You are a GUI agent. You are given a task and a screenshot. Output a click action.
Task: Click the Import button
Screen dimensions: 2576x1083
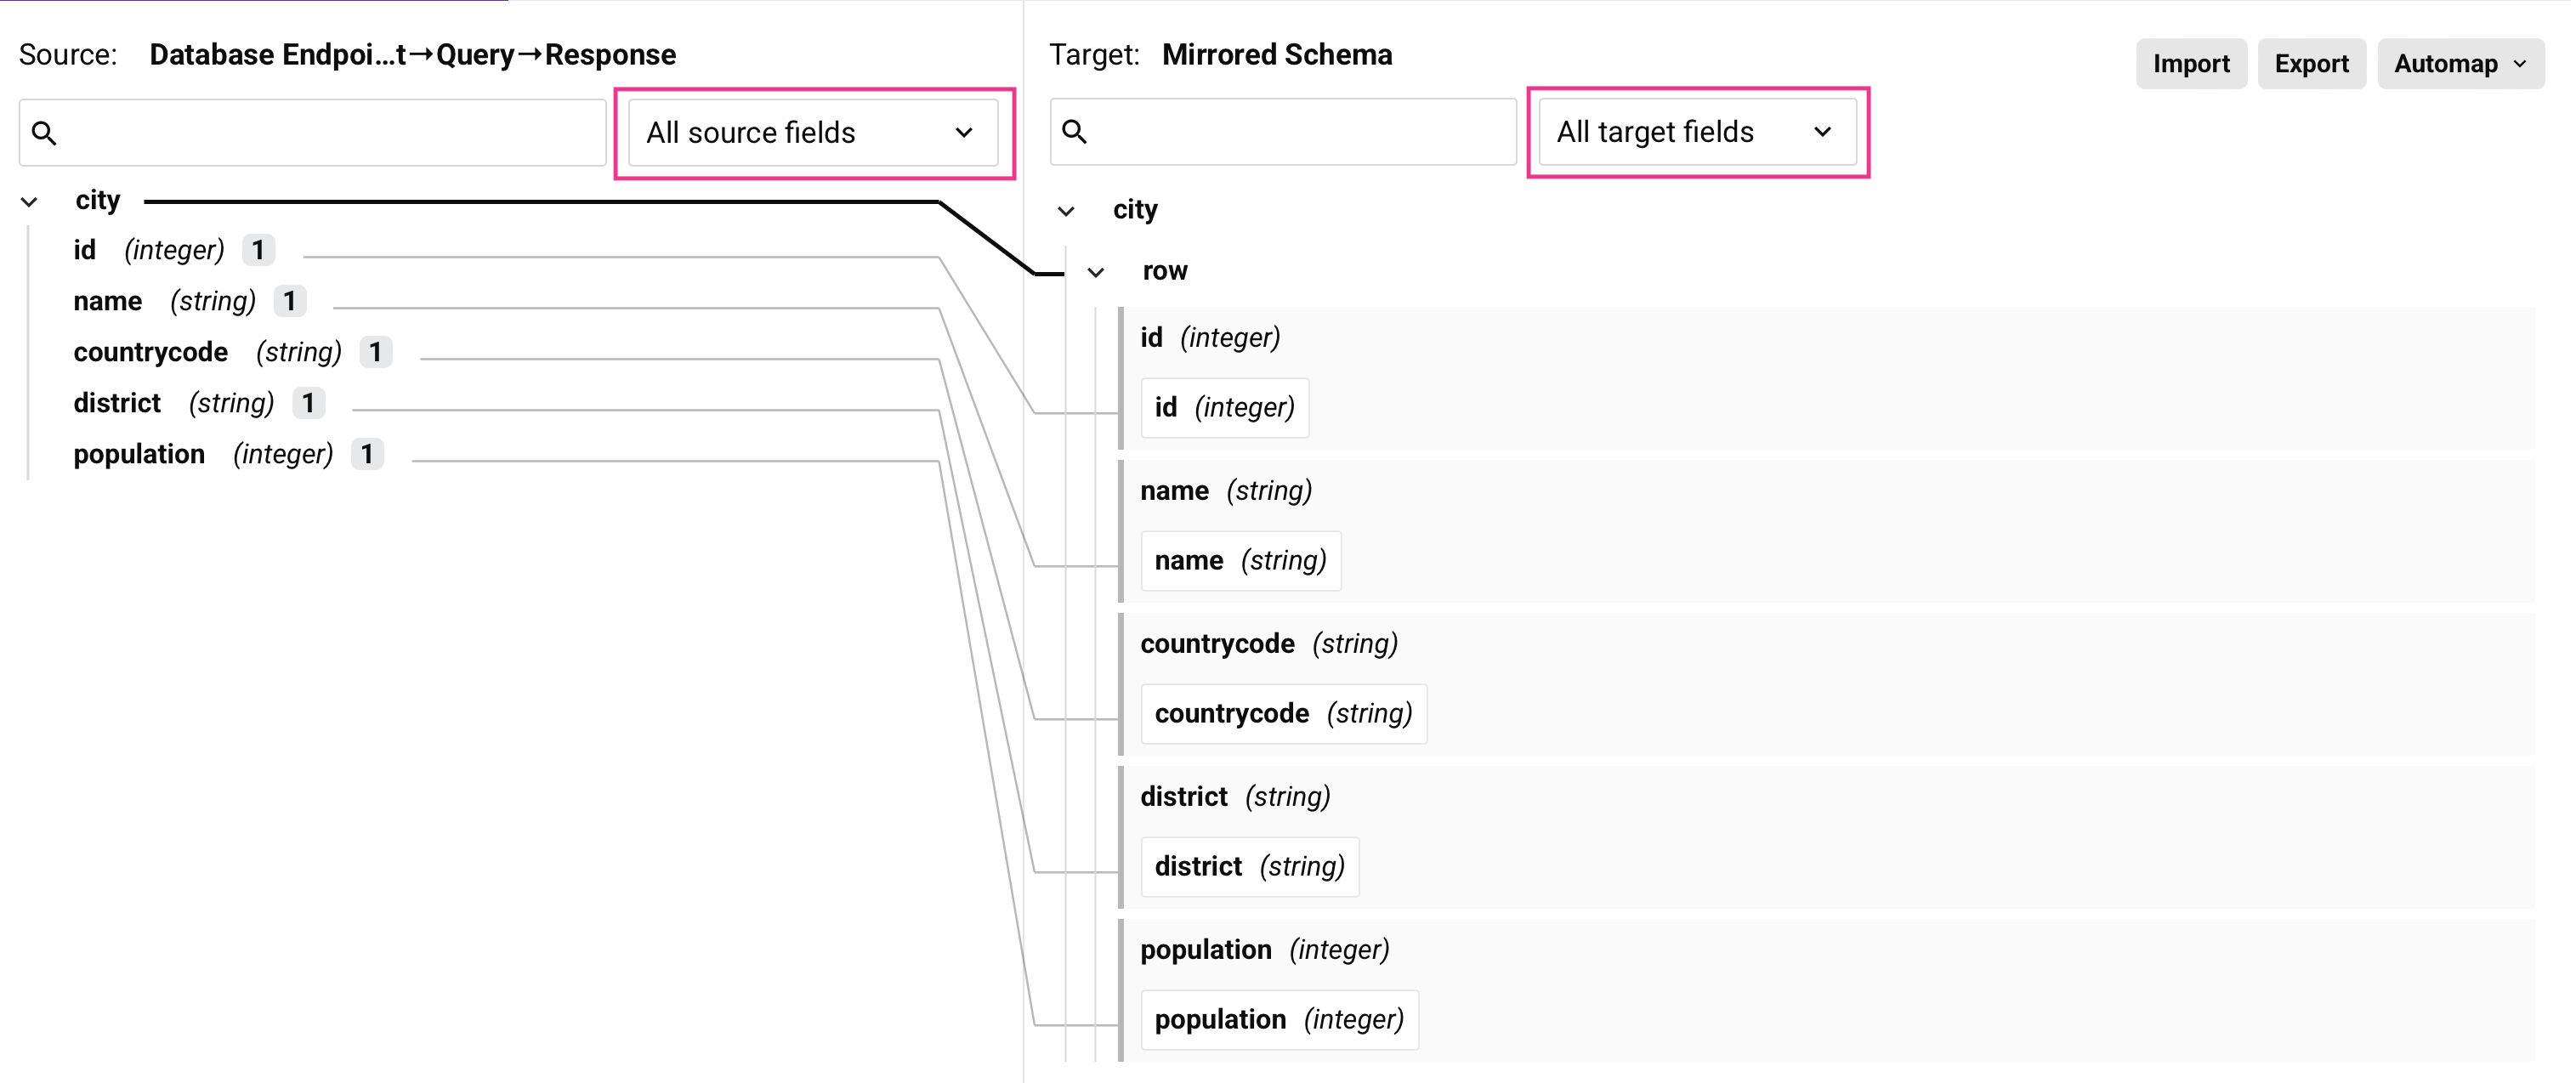2191,63
